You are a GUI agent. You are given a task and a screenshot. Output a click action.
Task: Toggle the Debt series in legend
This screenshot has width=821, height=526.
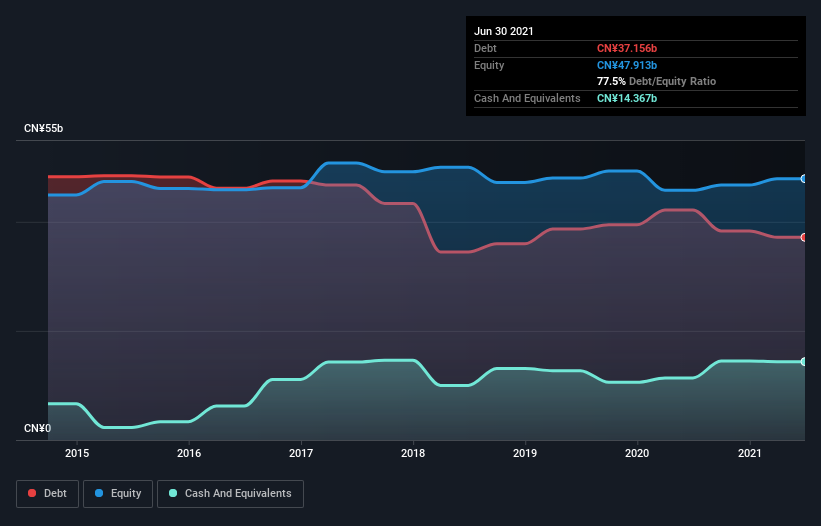48,494
